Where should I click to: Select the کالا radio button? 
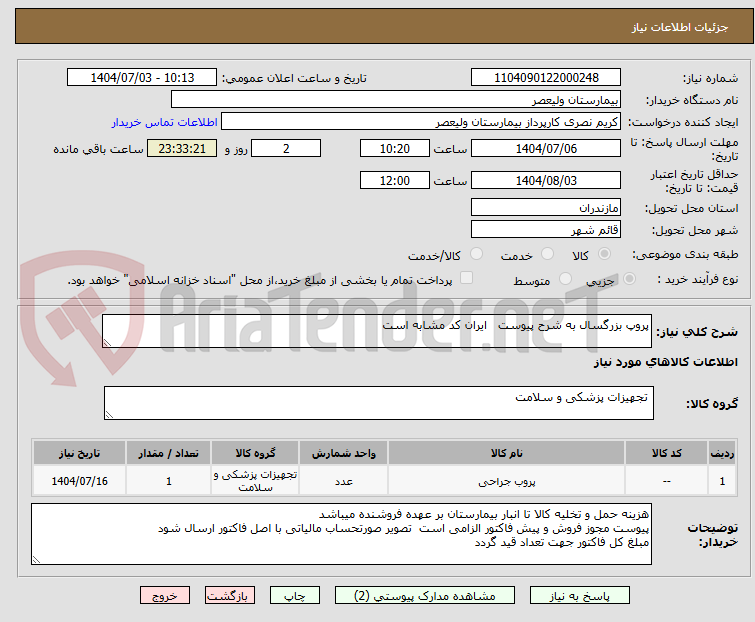pos(604,254)
